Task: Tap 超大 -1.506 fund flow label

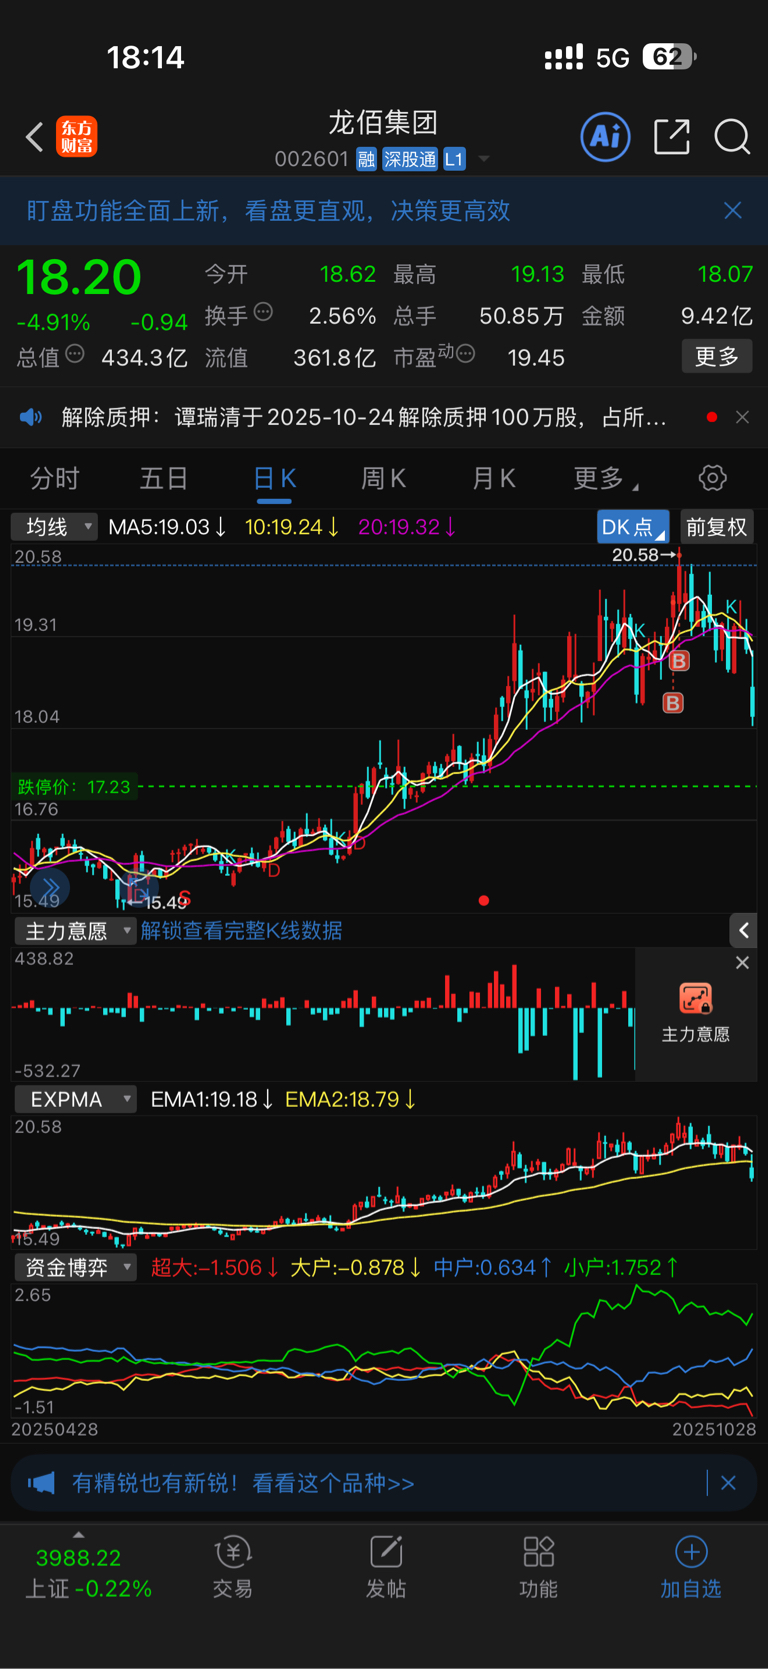Action: (215, 1267)
